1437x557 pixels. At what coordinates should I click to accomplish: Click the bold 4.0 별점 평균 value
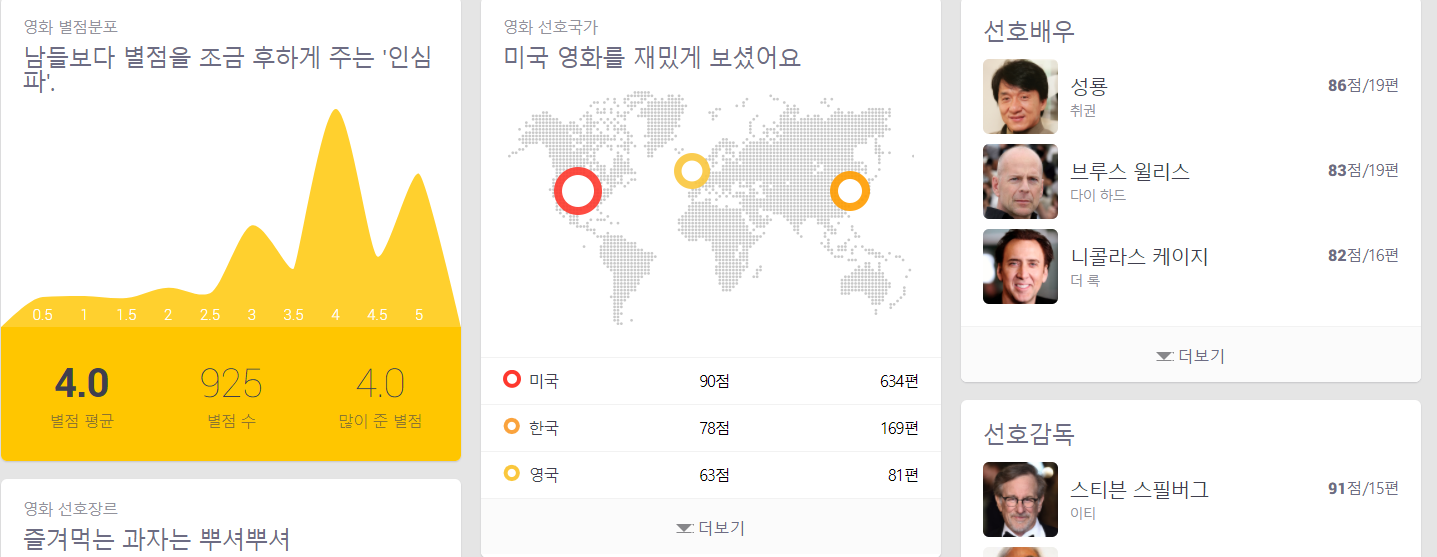coord(82,384)
